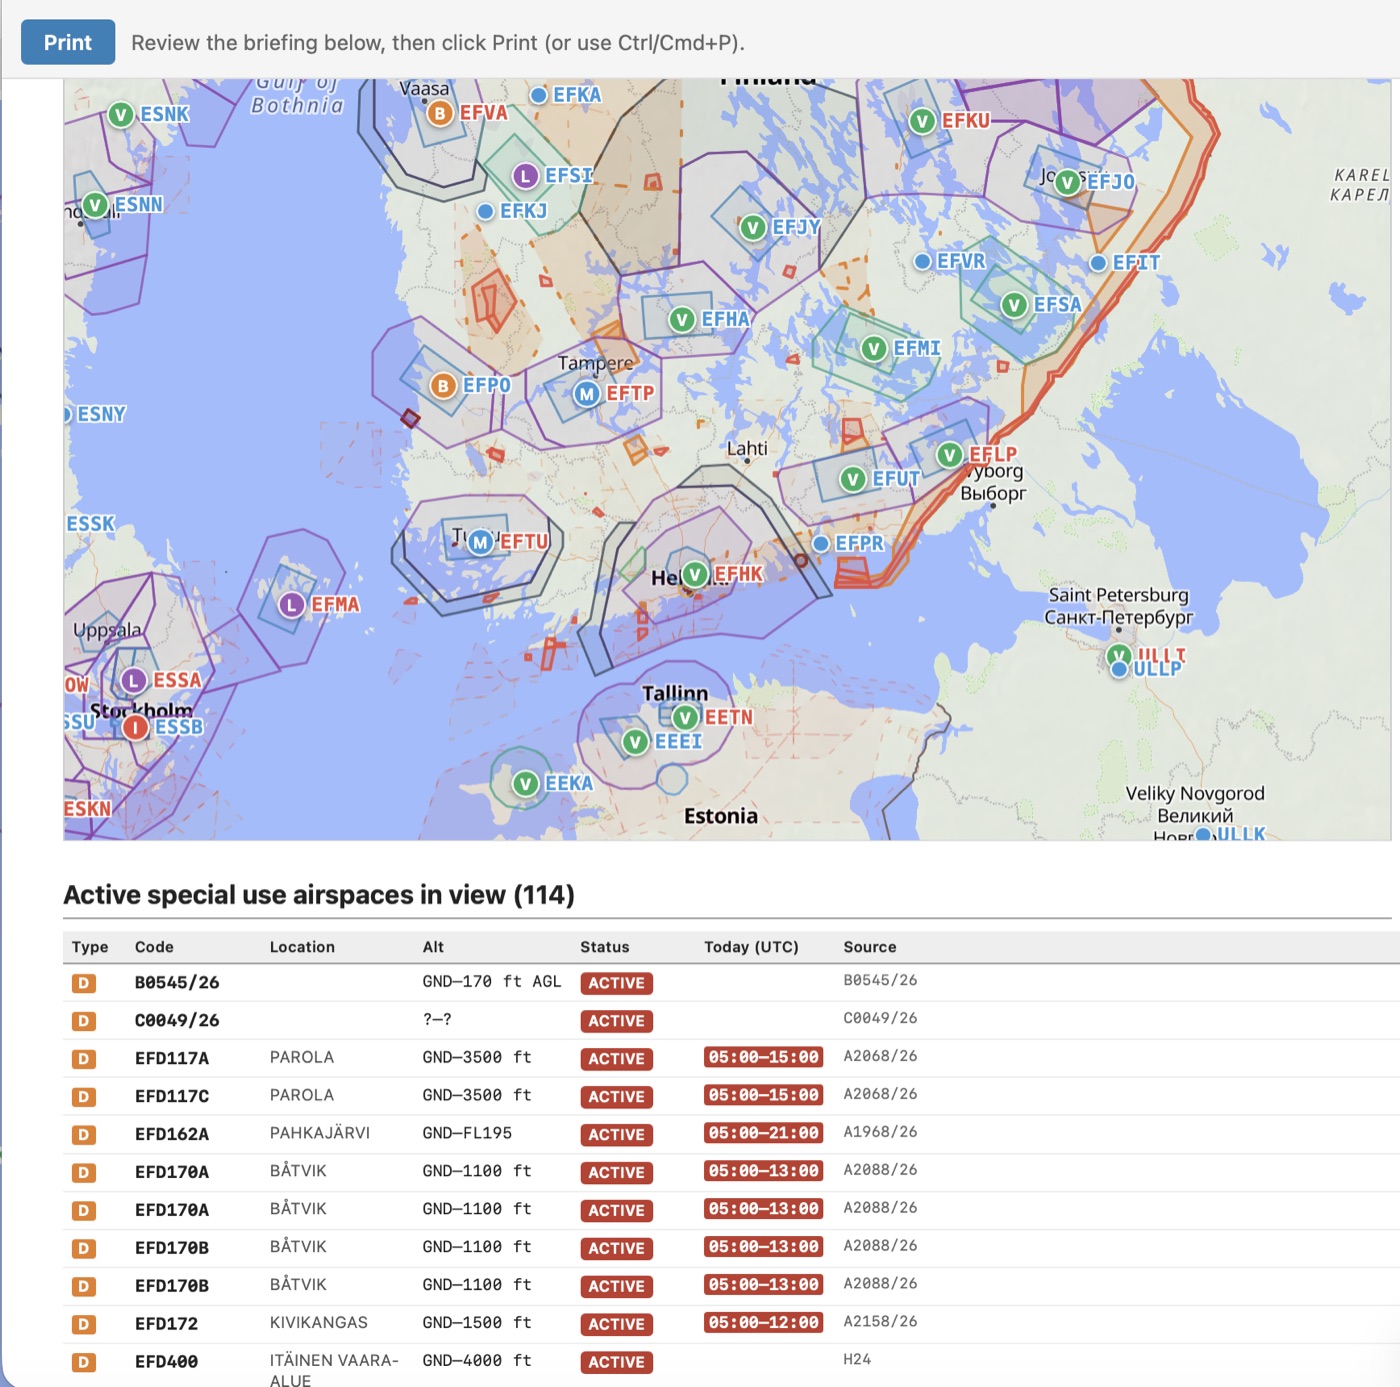Select the EEKA airport marker
This screenshot has height=1387, width=1400.
(x=525, y=784)
